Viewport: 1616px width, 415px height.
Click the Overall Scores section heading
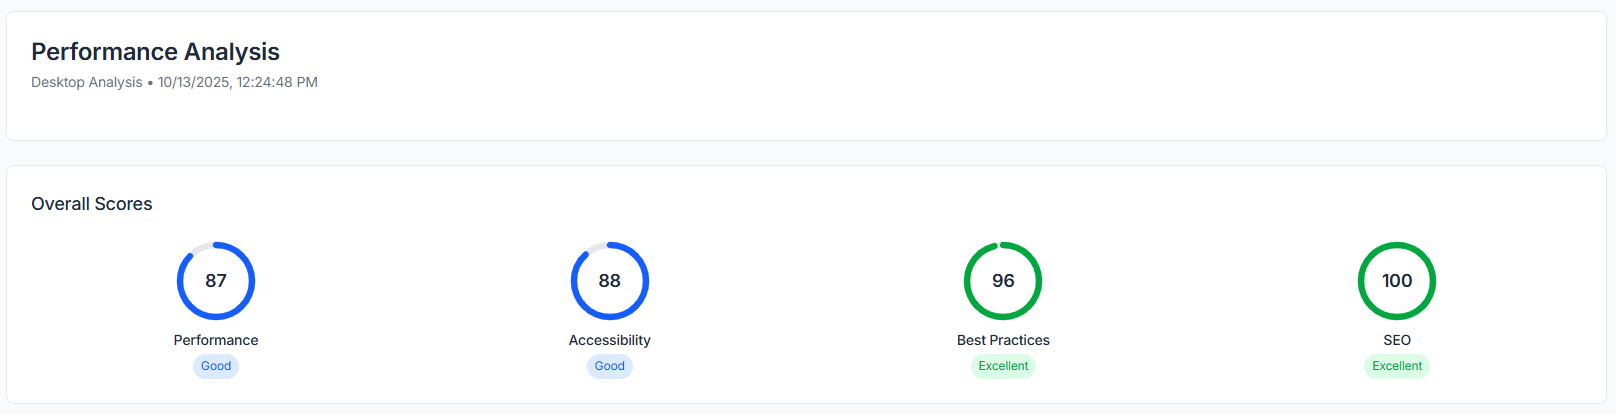92,204
